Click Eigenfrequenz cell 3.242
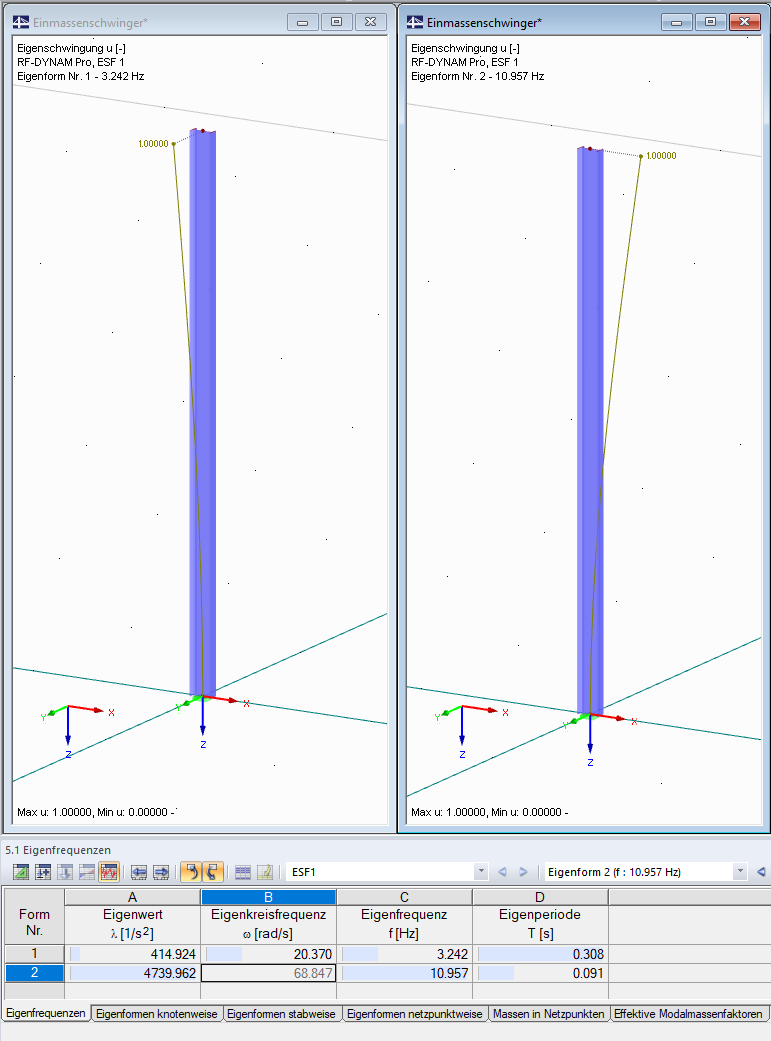The height and width of the screenshot is (1041, 771). pos(404,954)
